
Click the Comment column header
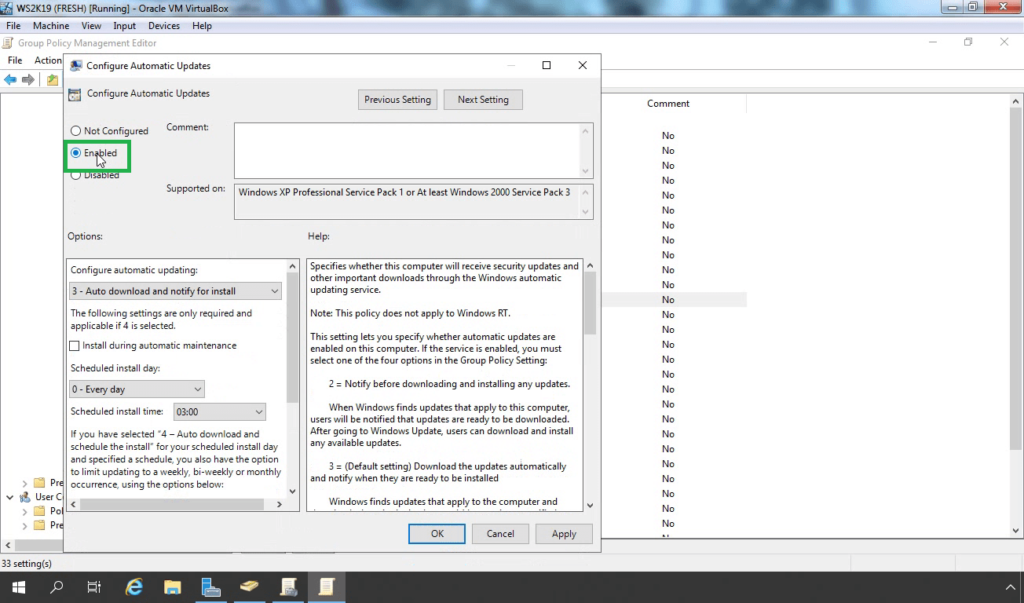point(668,103)
